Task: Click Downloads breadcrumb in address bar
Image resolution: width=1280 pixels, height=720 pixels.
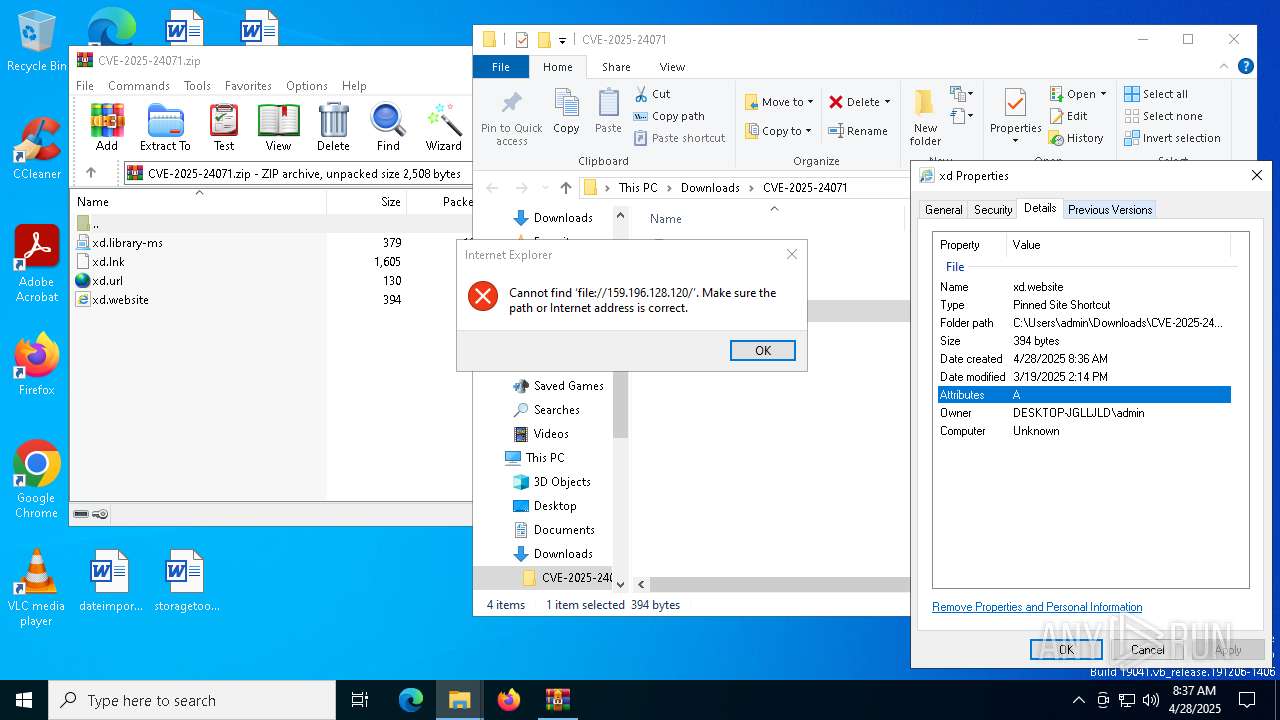Action: [x=710, y=187]
